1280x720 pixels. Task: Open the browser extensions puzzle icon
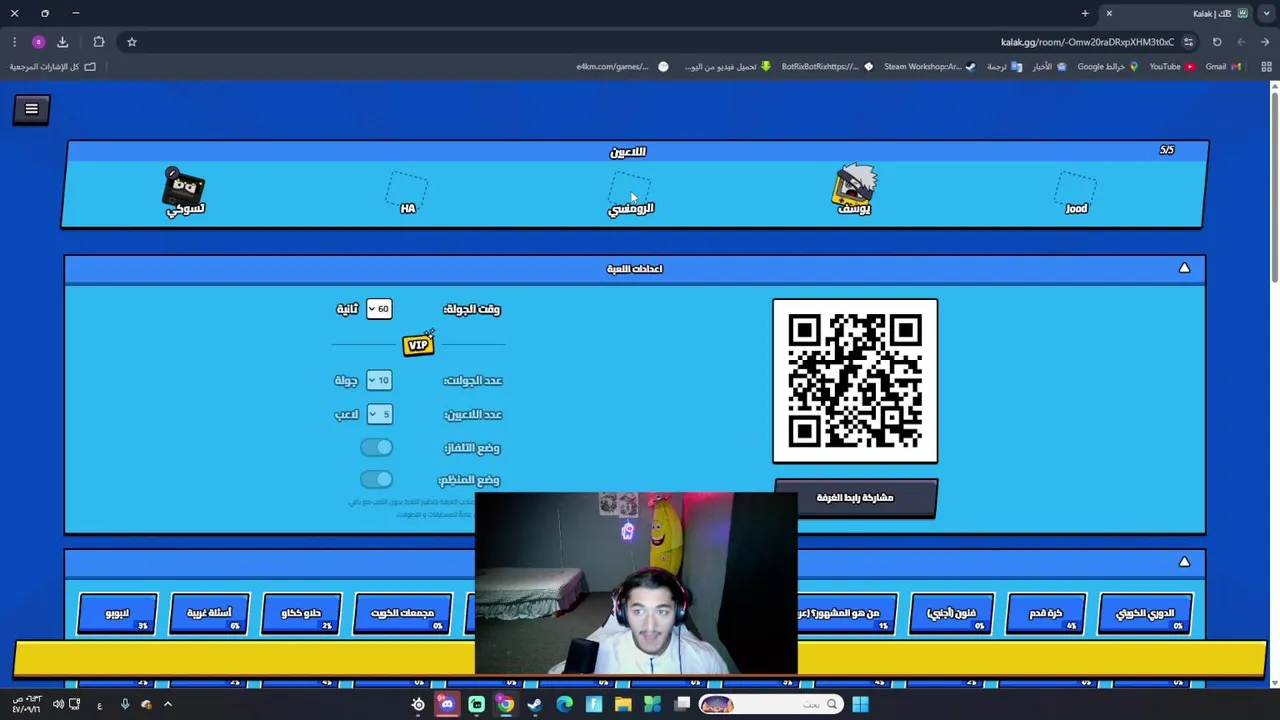pyautogui.click(x=98, y=42)
